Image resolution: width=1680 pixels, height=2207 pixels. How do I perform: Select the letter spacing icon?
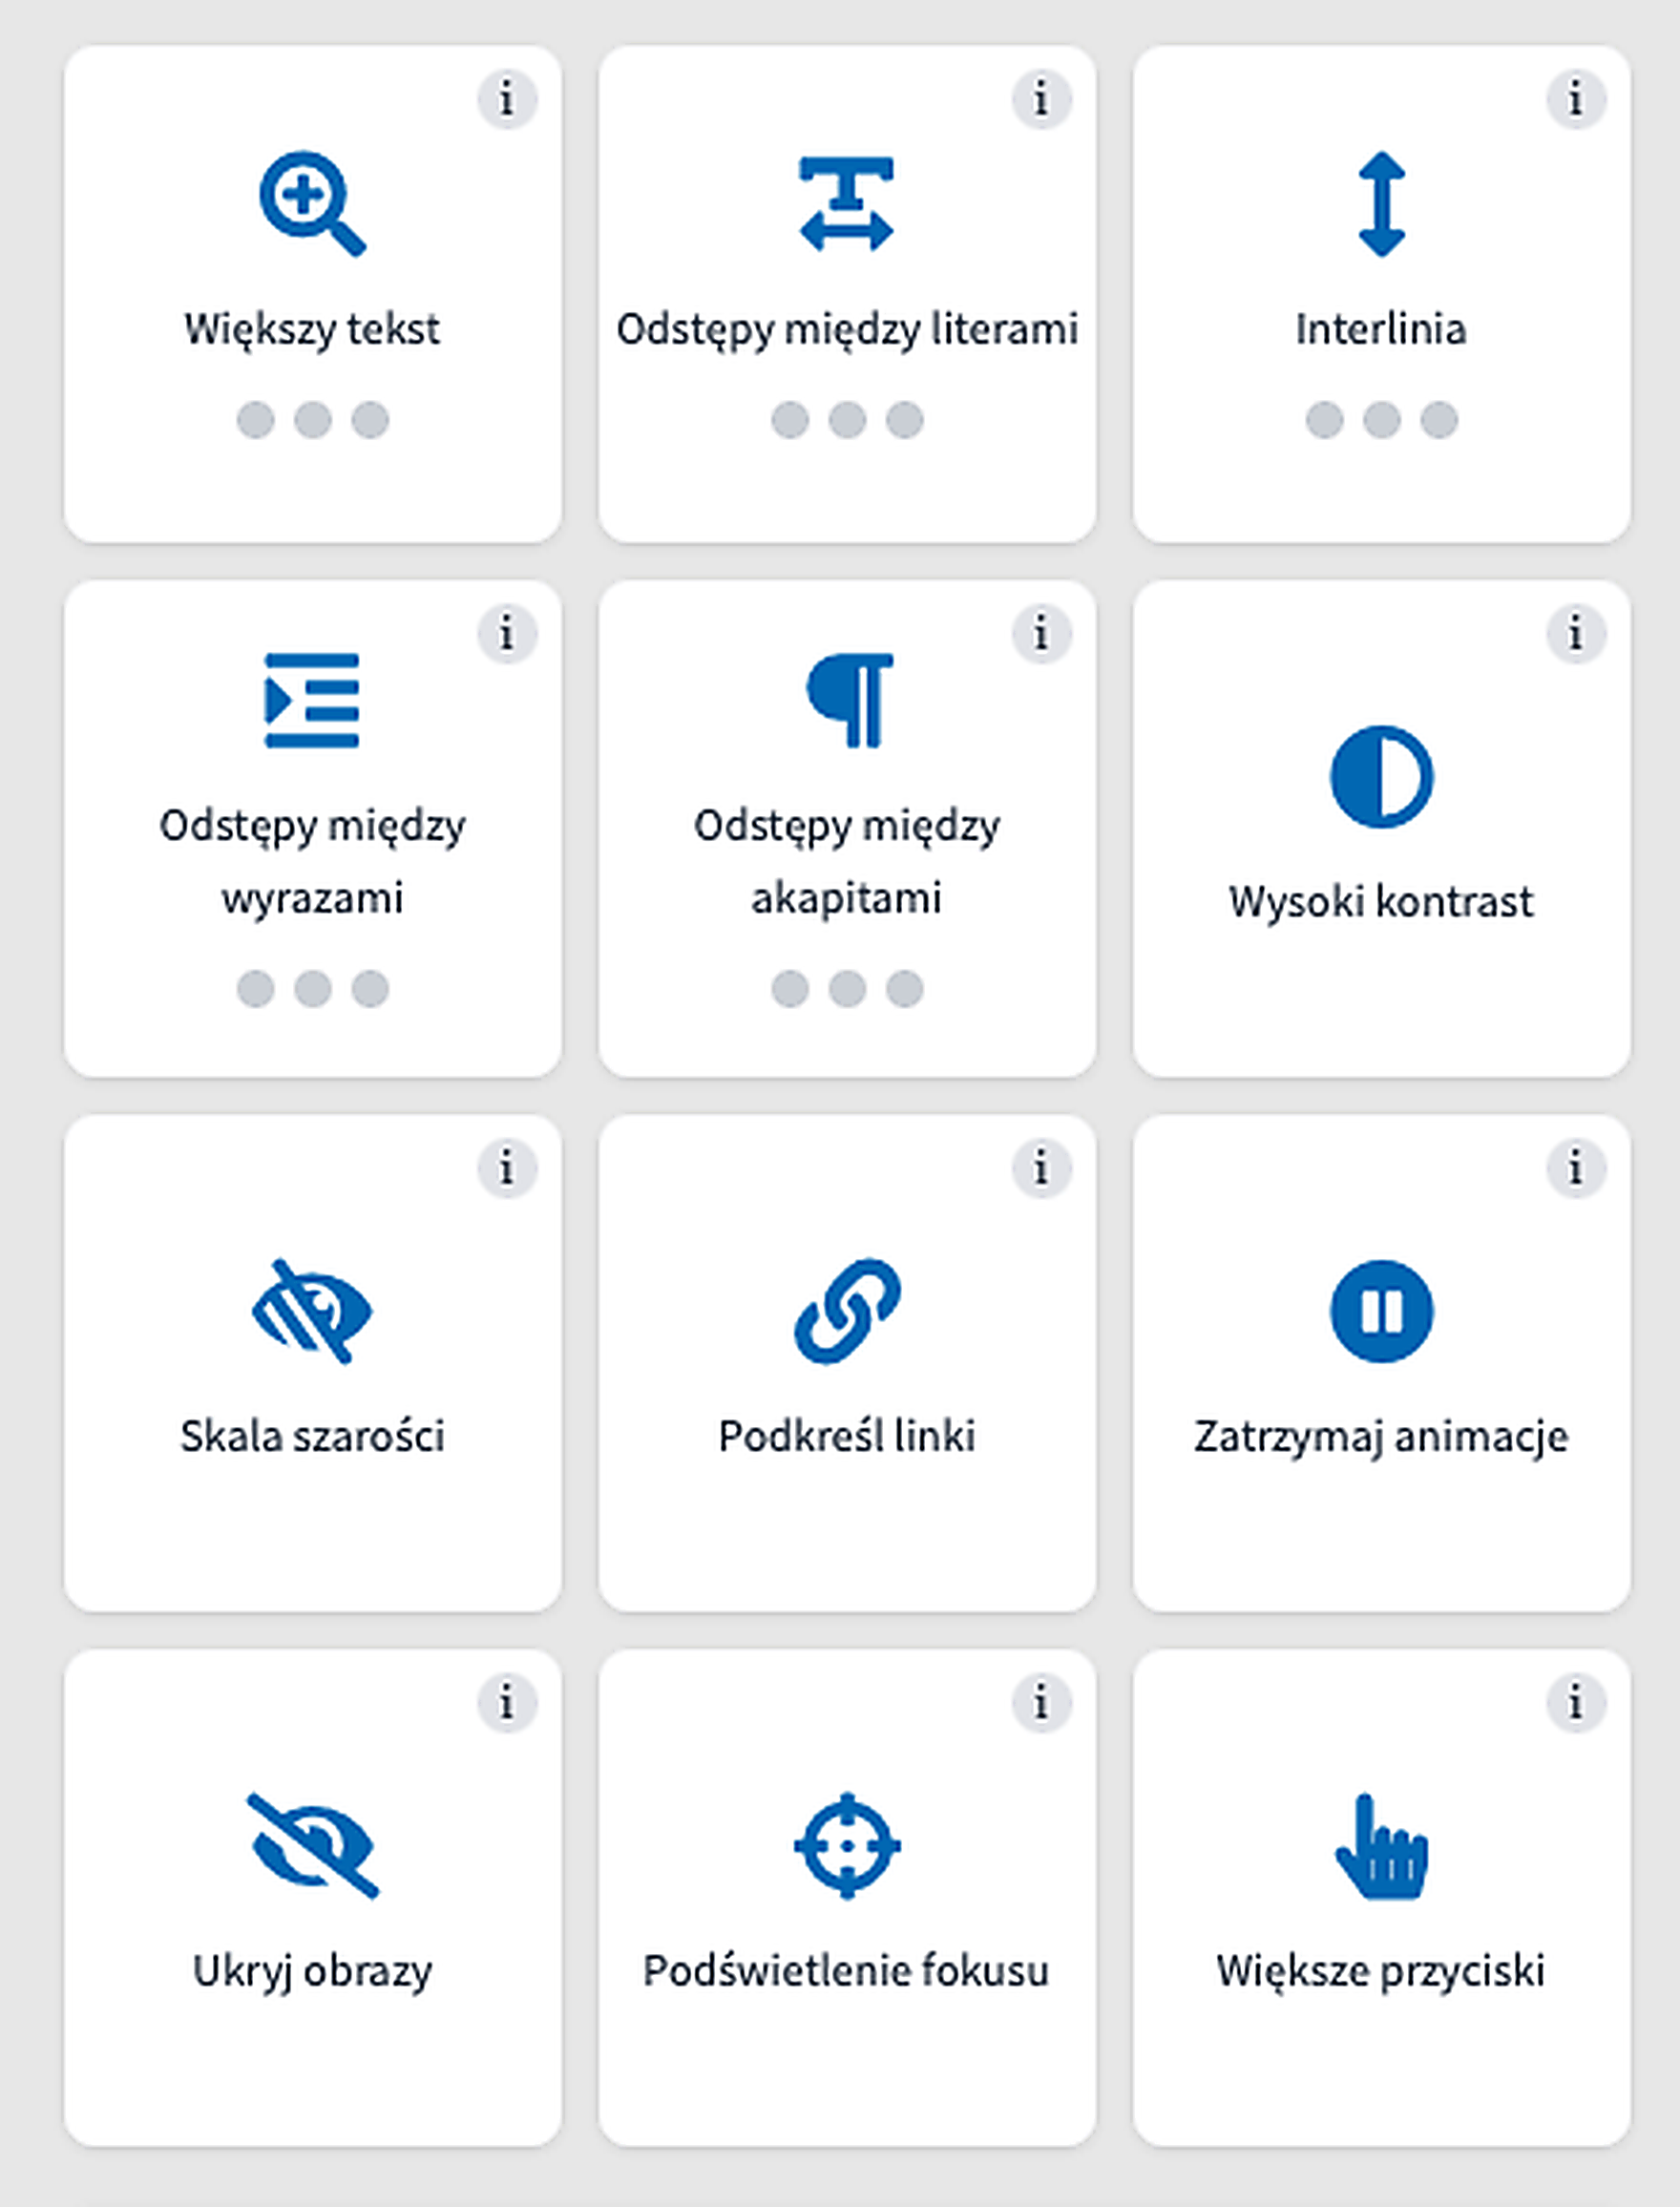tap(846, 203)
